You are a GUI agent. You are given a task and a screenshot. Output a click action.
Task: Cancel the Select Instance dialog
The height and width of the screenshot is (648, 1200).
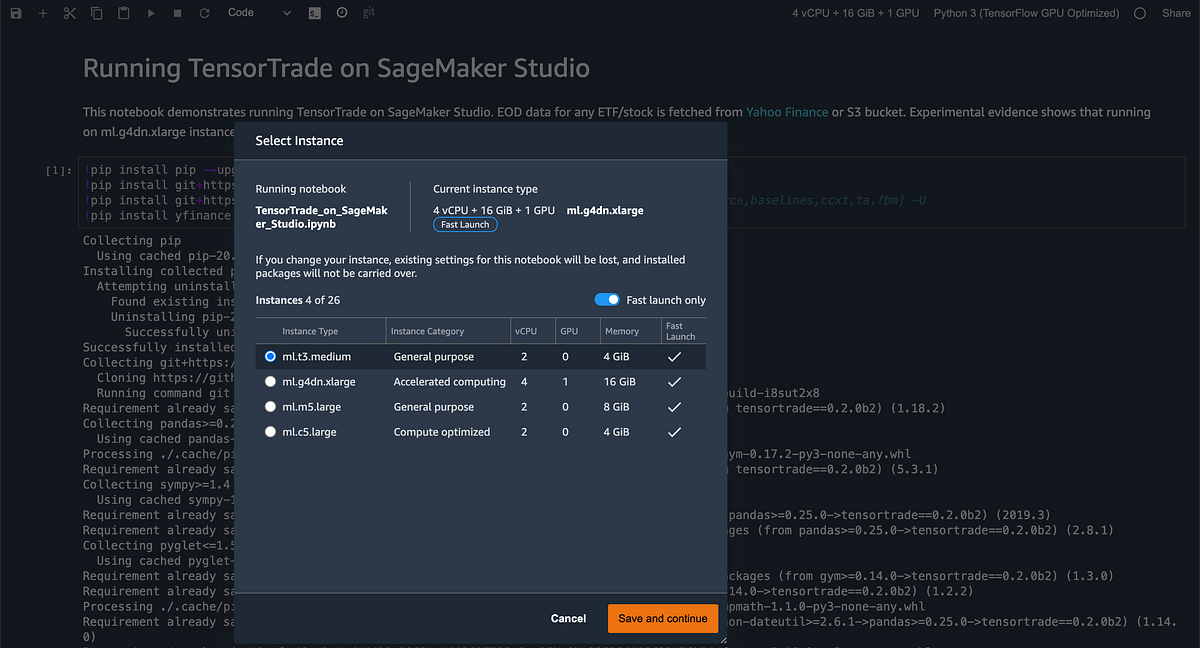[568, 618]
